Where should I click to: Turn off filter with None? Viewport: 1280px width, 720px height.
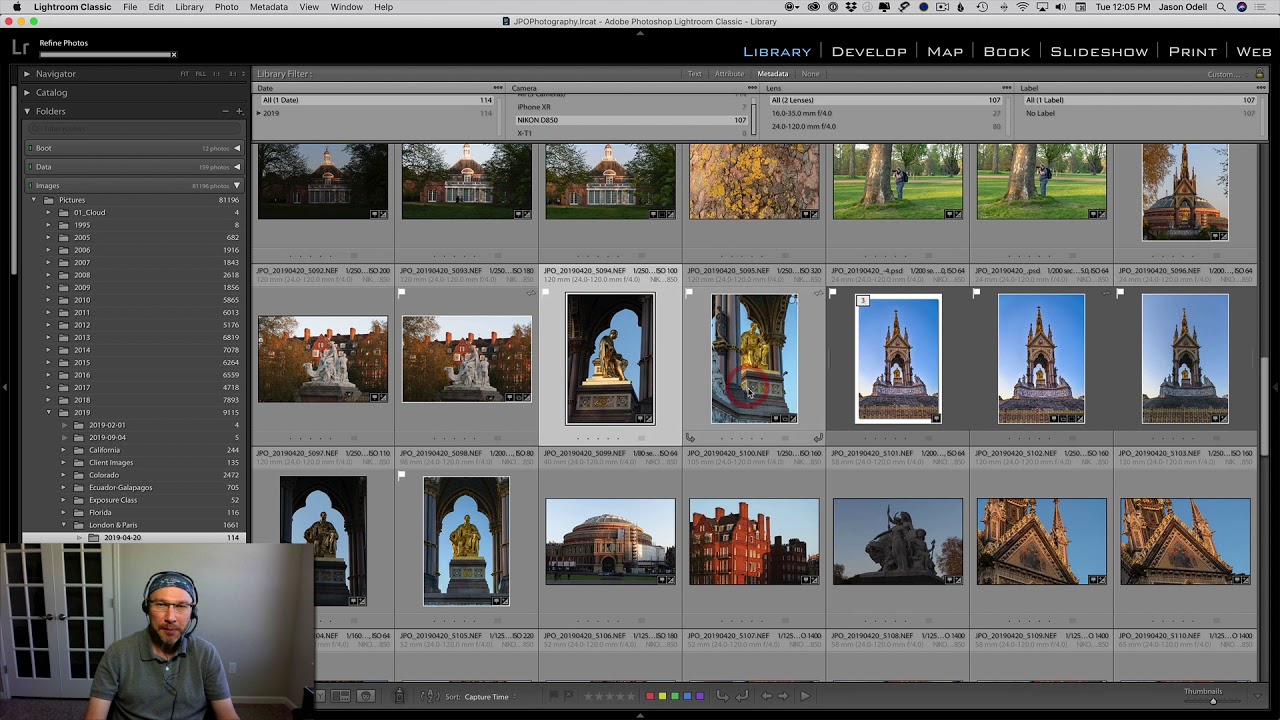[810, 74]
